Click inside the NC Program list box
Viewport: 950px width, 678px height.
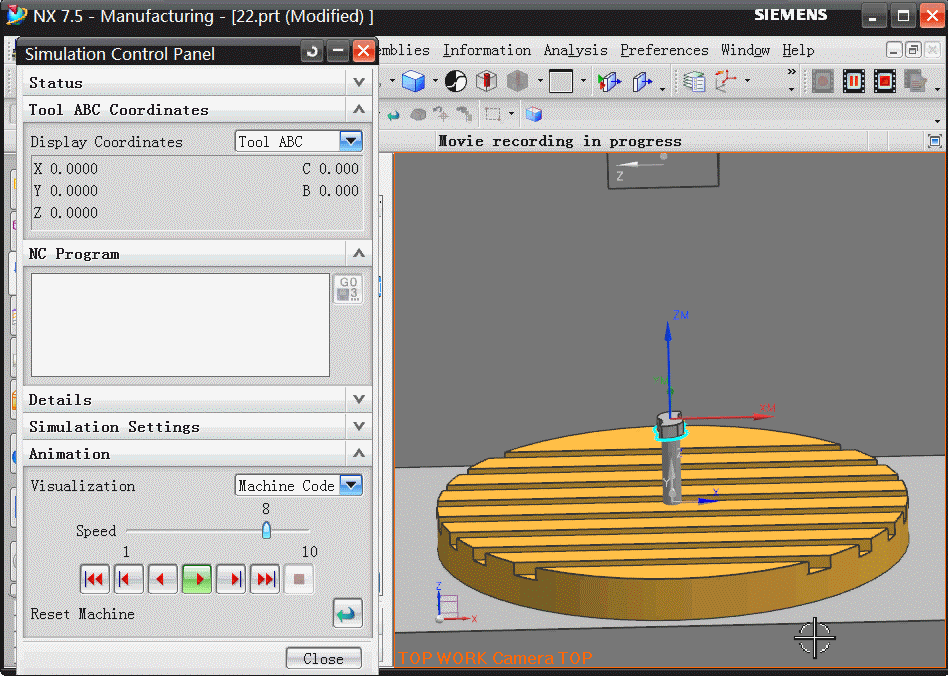[x=180, y=325]
